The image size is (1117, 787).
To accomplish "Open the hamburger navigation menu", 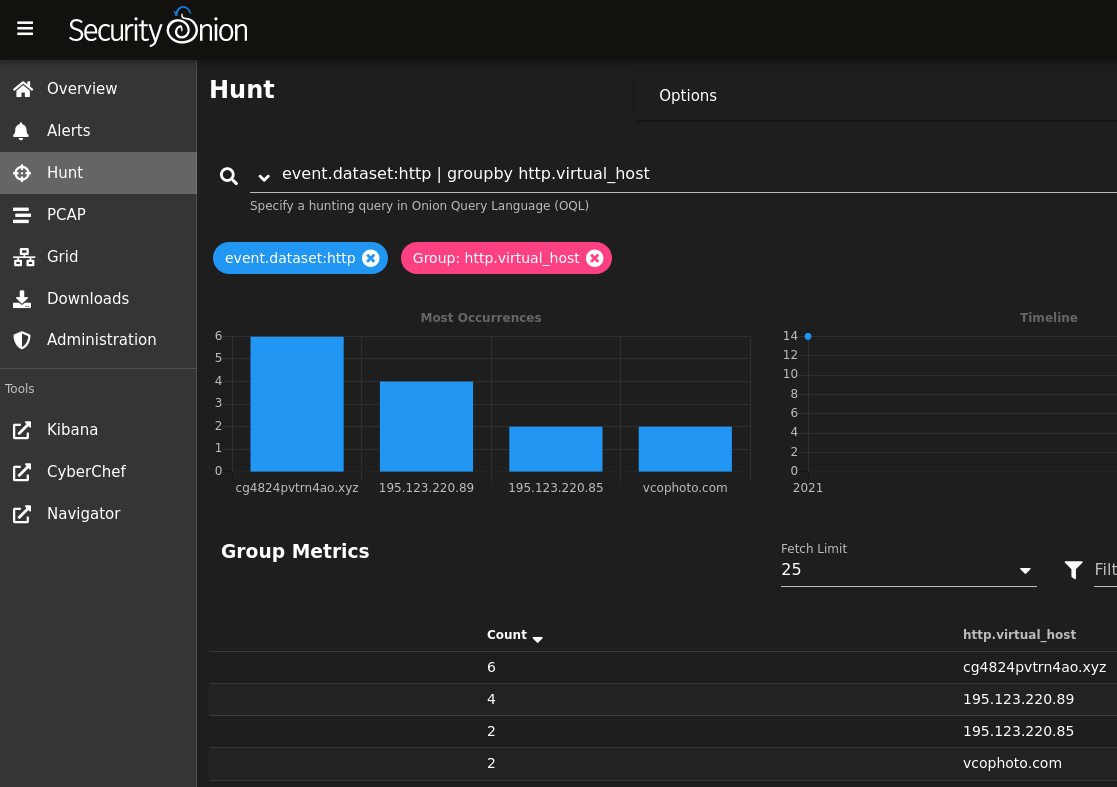I will 25,28.
